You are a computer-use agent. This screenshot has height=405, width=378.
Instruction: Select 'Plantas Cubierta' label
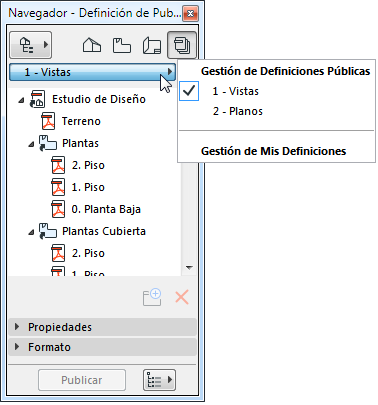[104, 231]
